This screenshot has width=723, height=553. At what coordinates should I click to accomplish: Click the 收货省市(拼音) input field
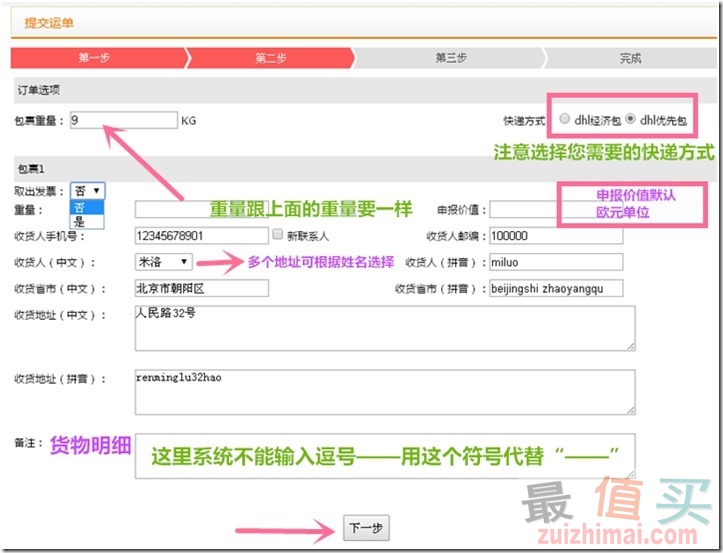click(x=556, y=288)
